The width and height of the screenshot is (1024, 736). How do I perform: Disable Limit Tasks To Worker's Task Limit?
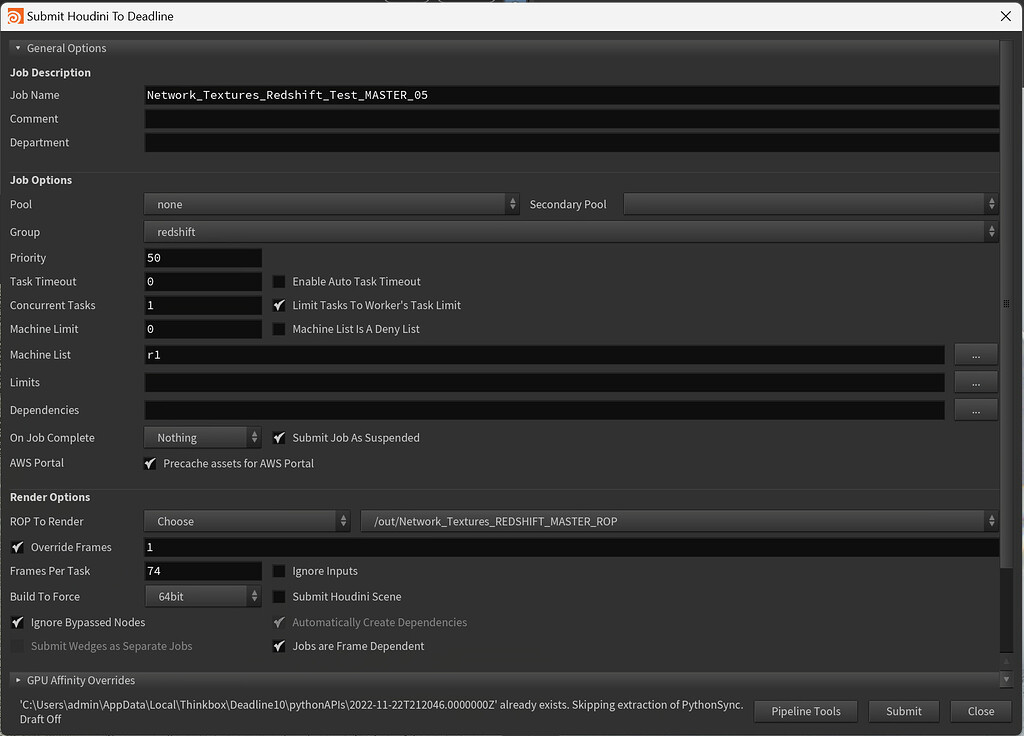[278, 305]
